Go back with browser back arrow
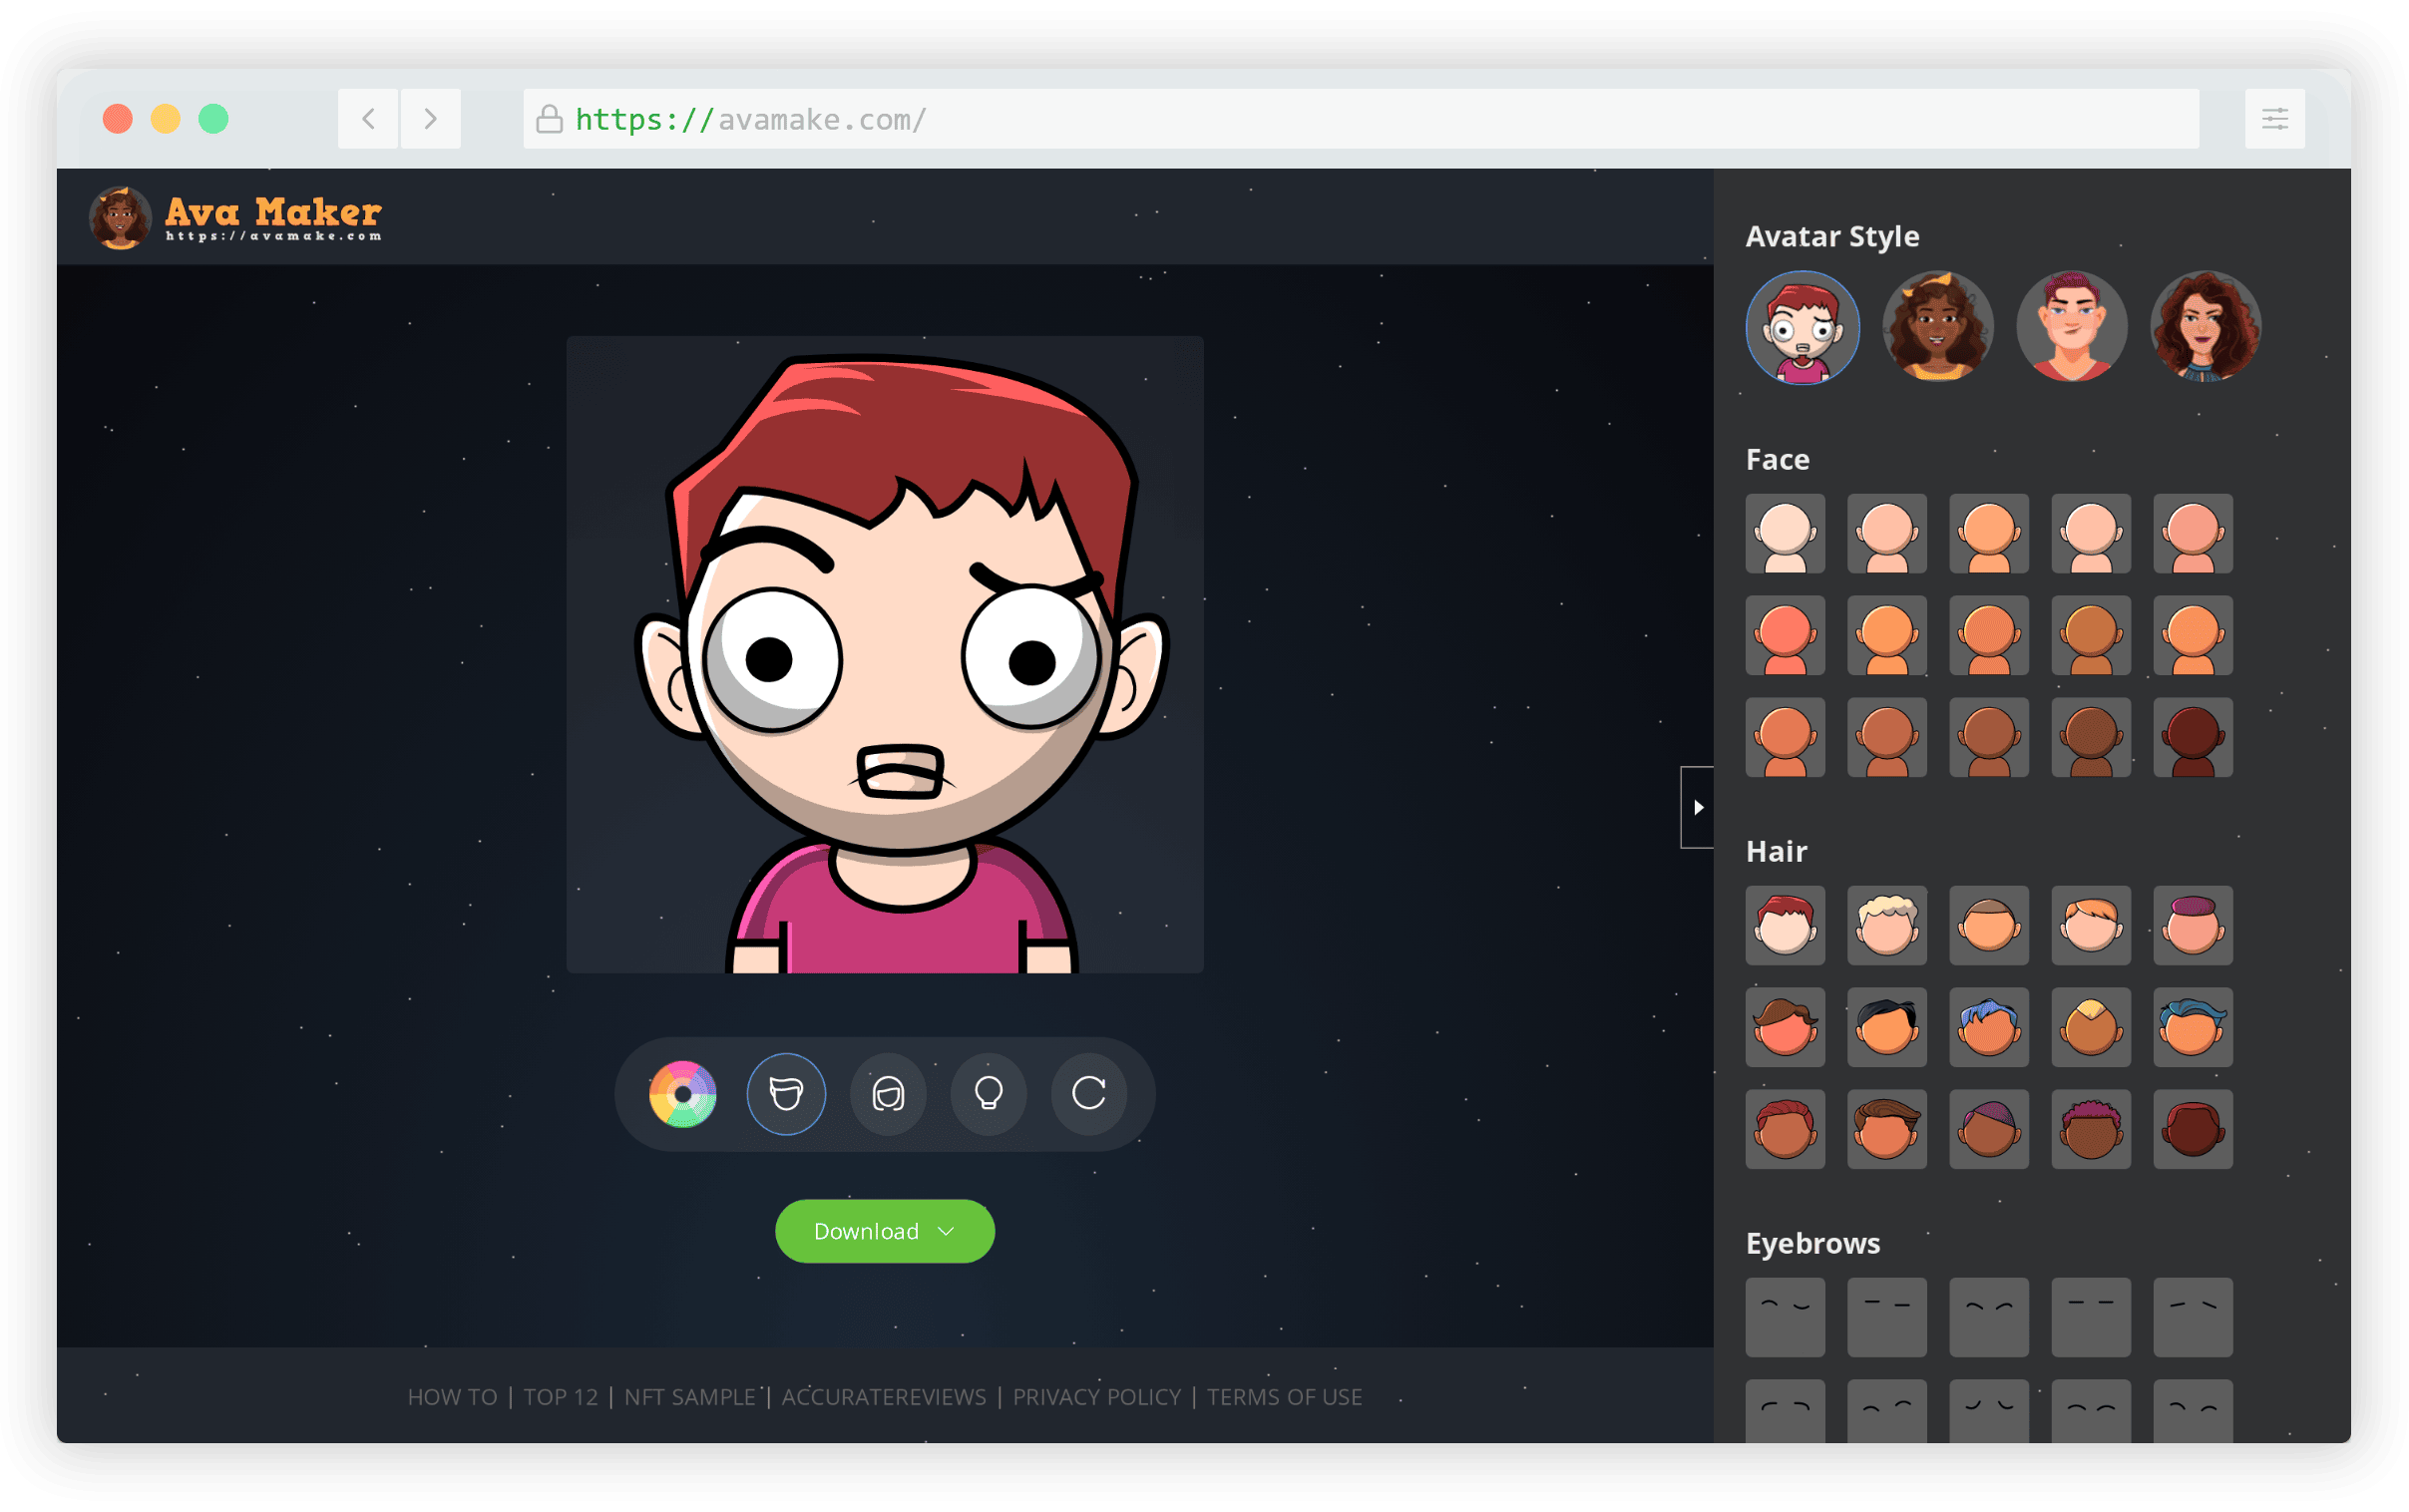Viewport: 2409px width, 1512px height. (369, 119)
